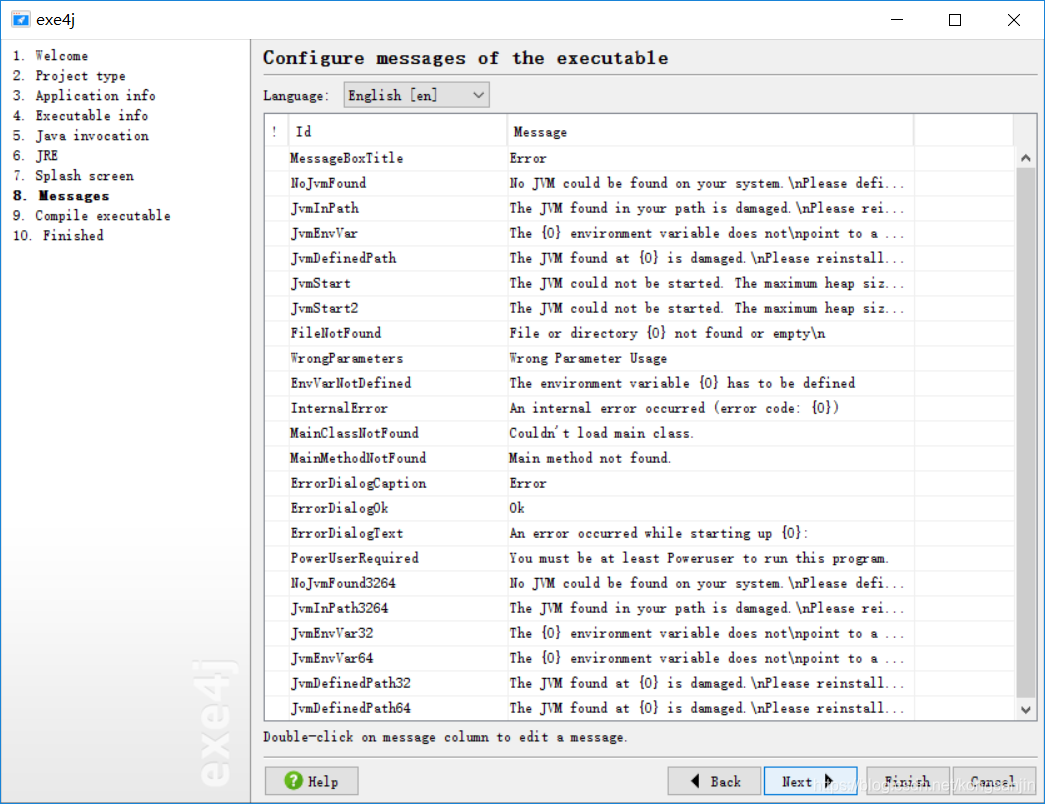
Task: Sort table by Id column header
Action: coord(397,131)
